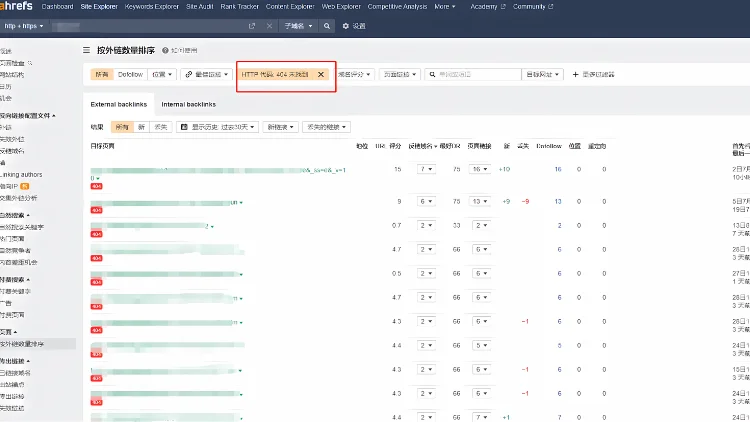Open Keywords Explorer in top navigation
The image size is (750, 422).
click(x=152, y=7)
